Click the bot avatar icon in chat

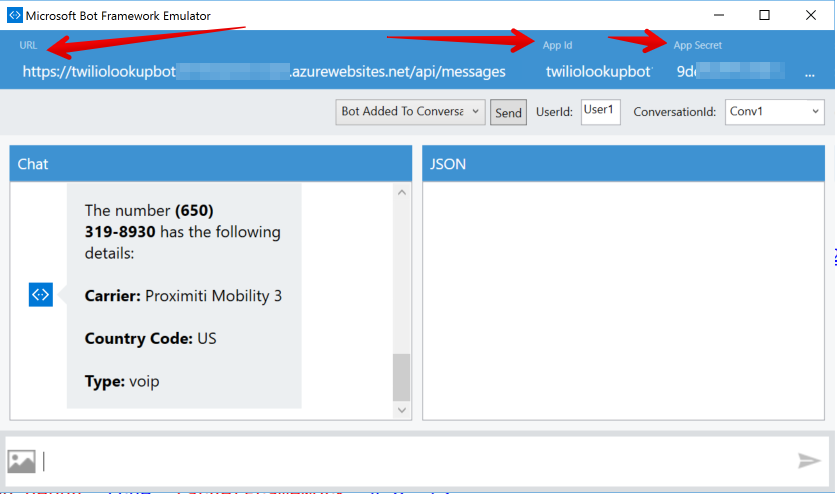pos(41,295)
